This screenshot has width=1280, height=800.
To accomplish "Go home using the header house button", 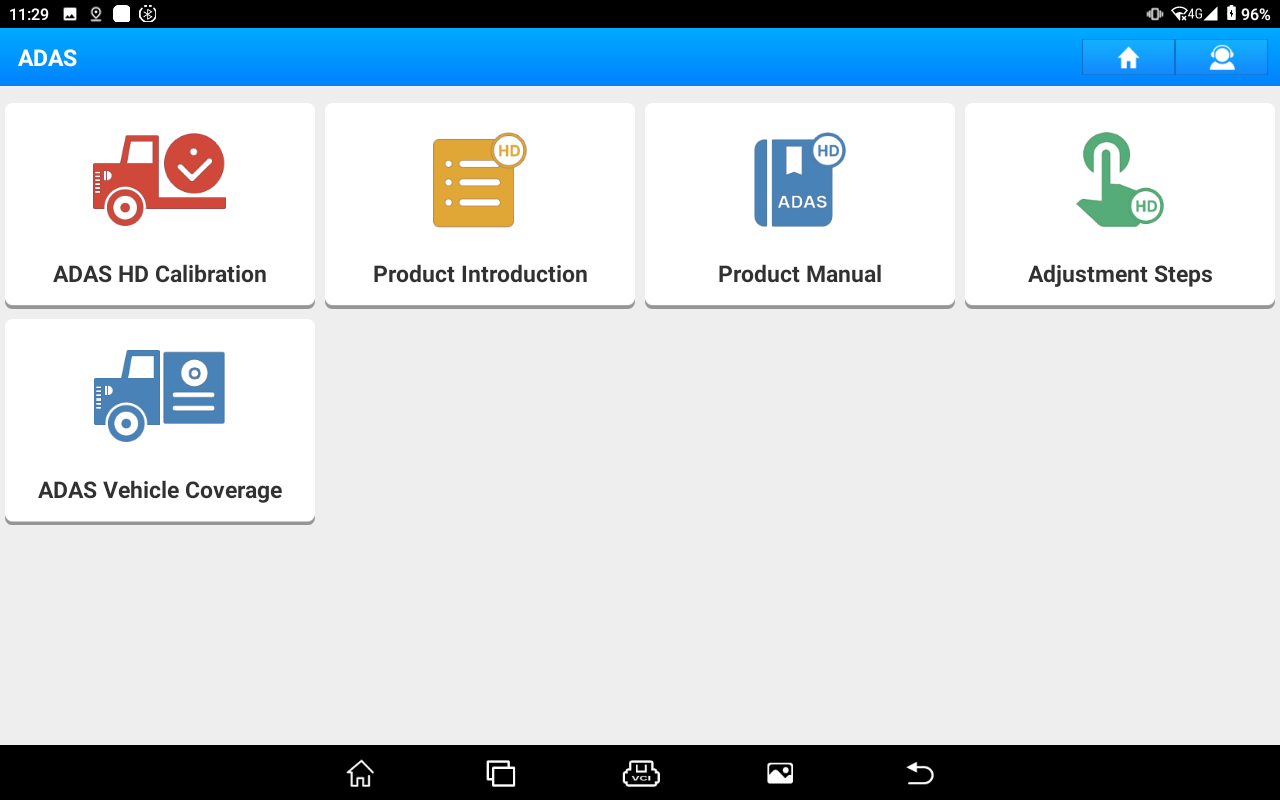I will (x=1128, y=58).
